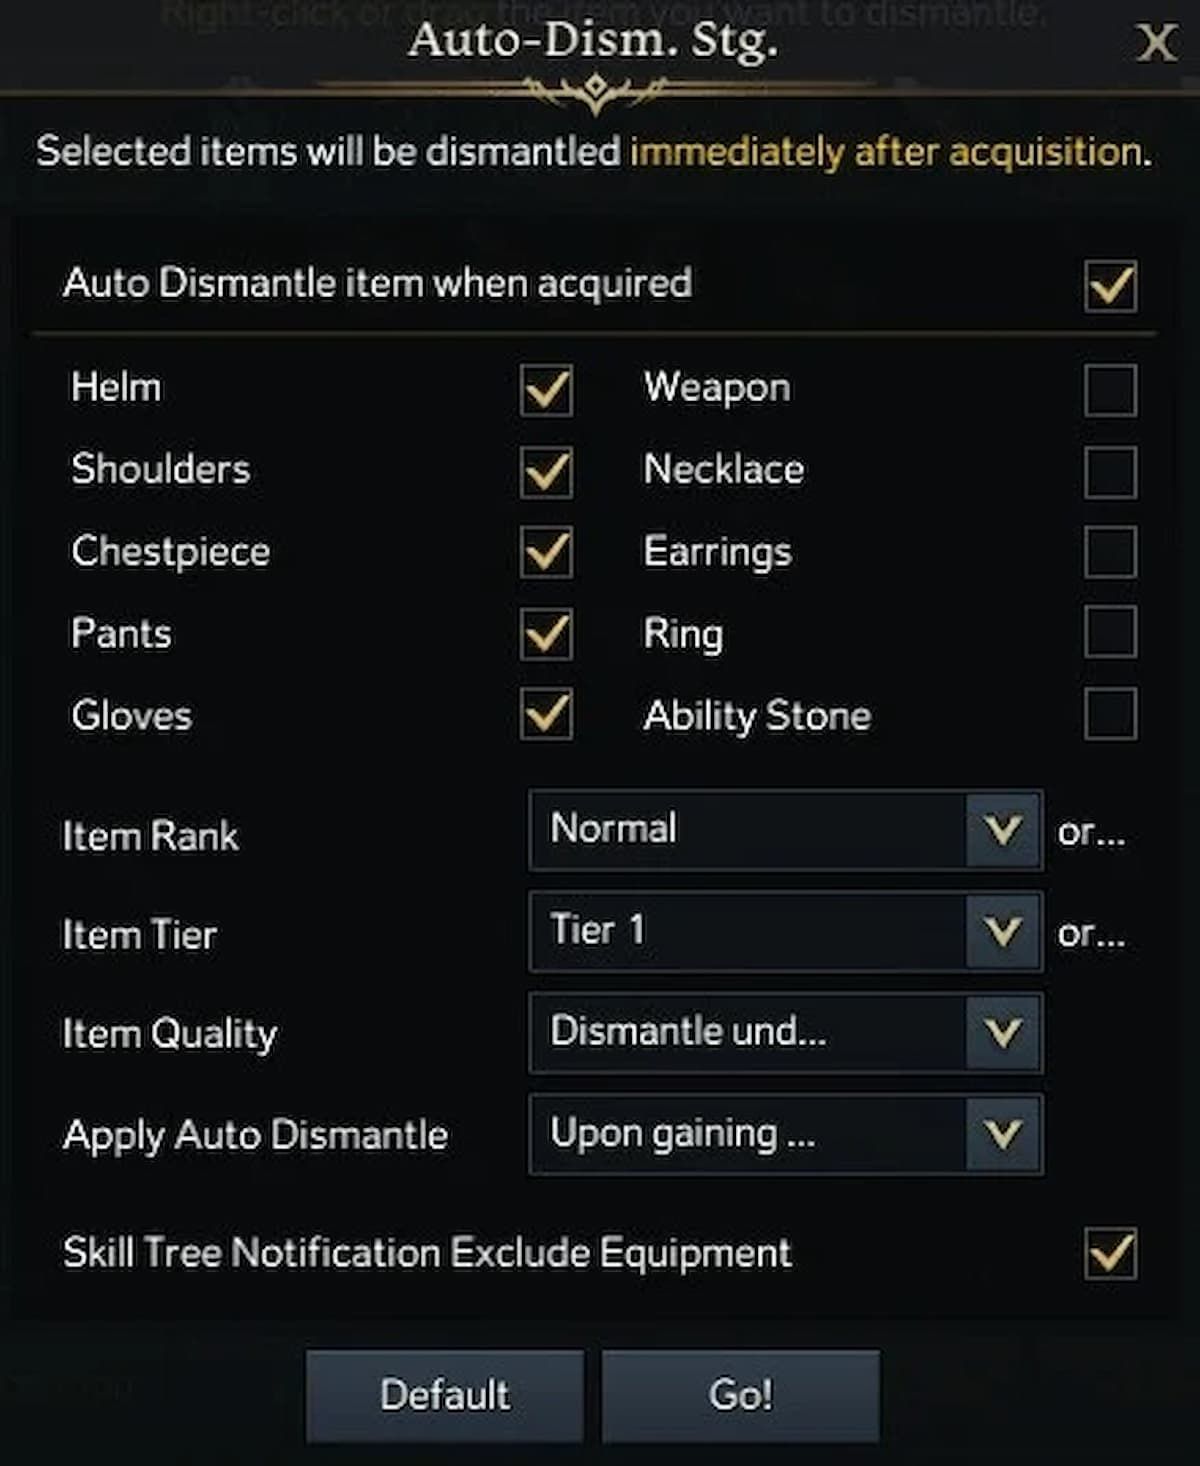Click the Default button
1200x1466 pixels.
click(x=445, y=1395)
